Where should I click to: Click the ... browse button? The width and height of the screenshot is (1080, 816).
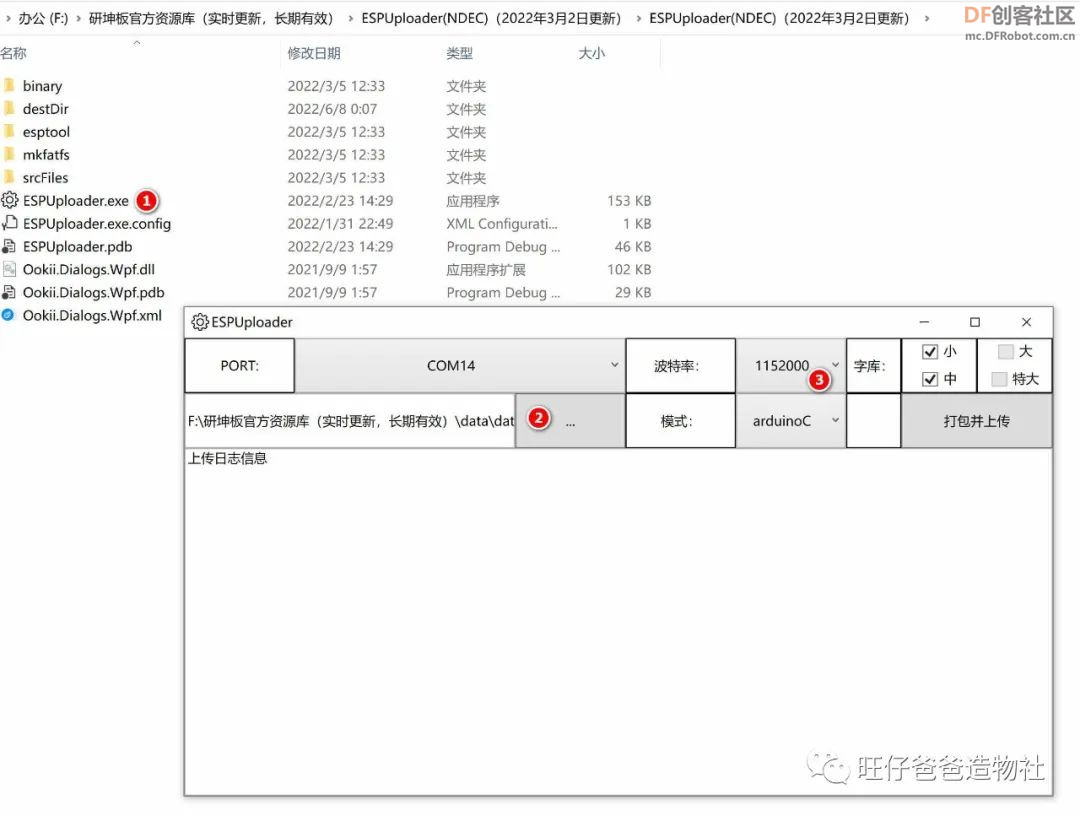(x=570, y=421)
